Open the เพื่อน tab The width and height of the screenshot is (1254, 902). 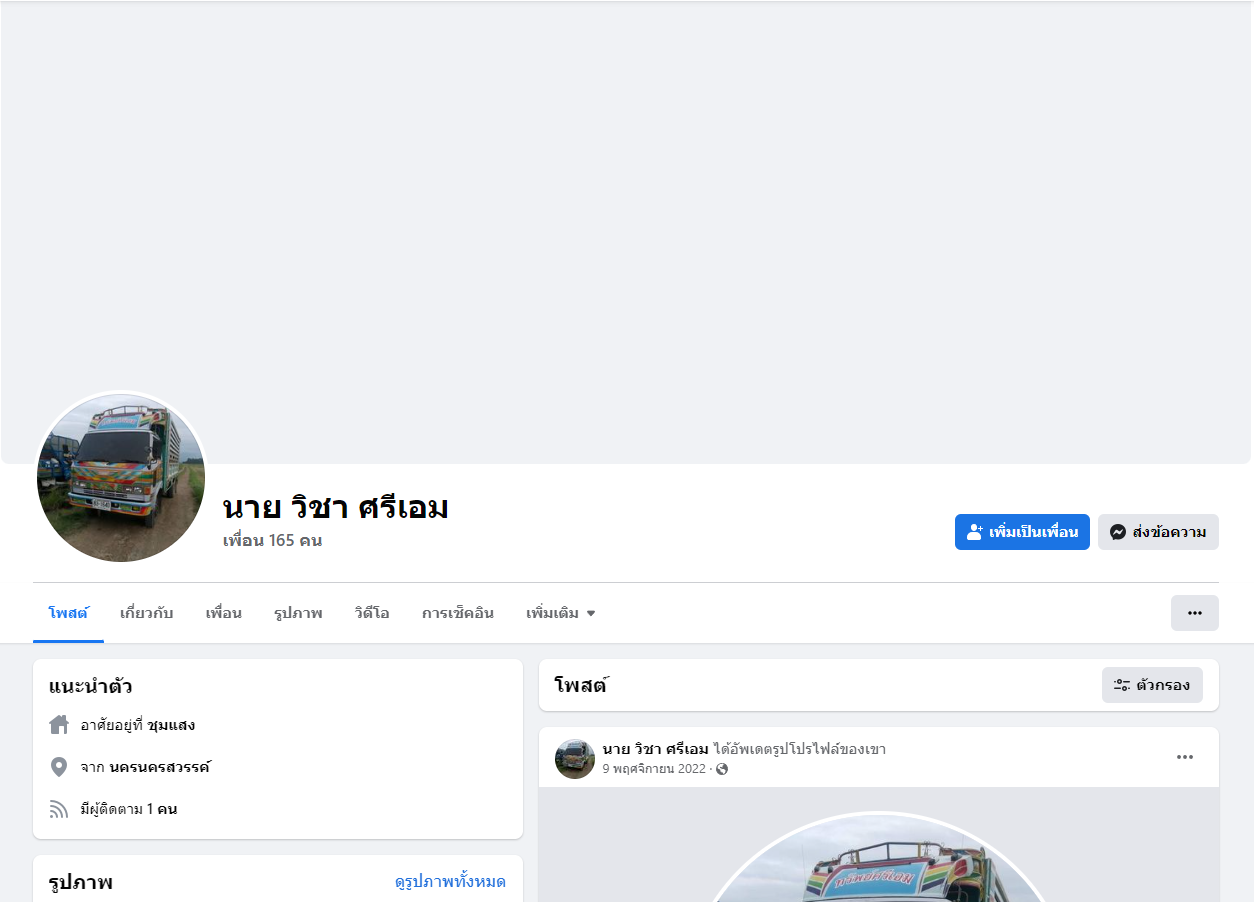[224, 613]
